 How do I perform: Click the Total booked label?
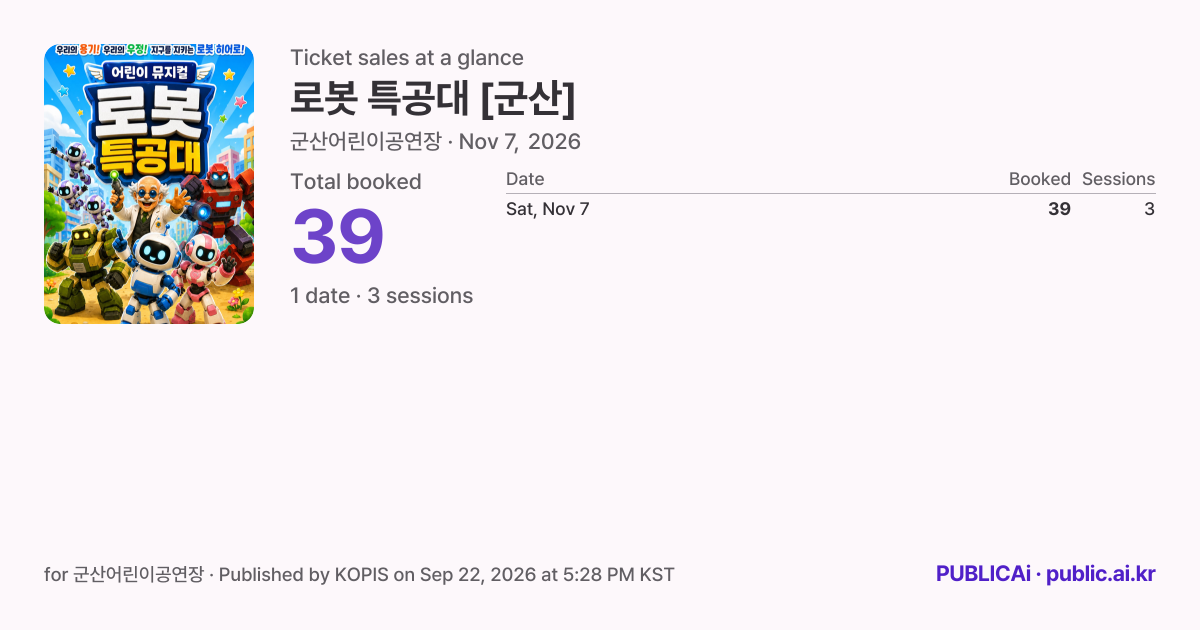tap(356, 182)
